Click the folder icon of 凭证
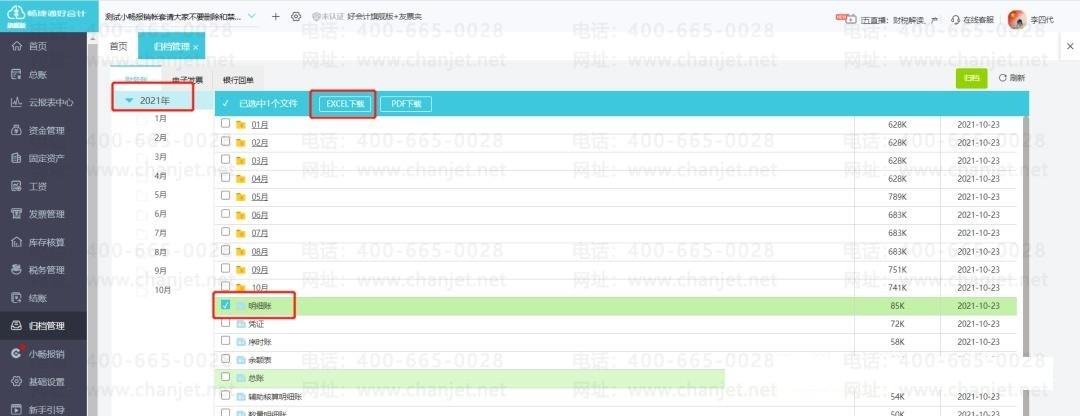The image size is (1080, 416). click(x=241, y=324)
